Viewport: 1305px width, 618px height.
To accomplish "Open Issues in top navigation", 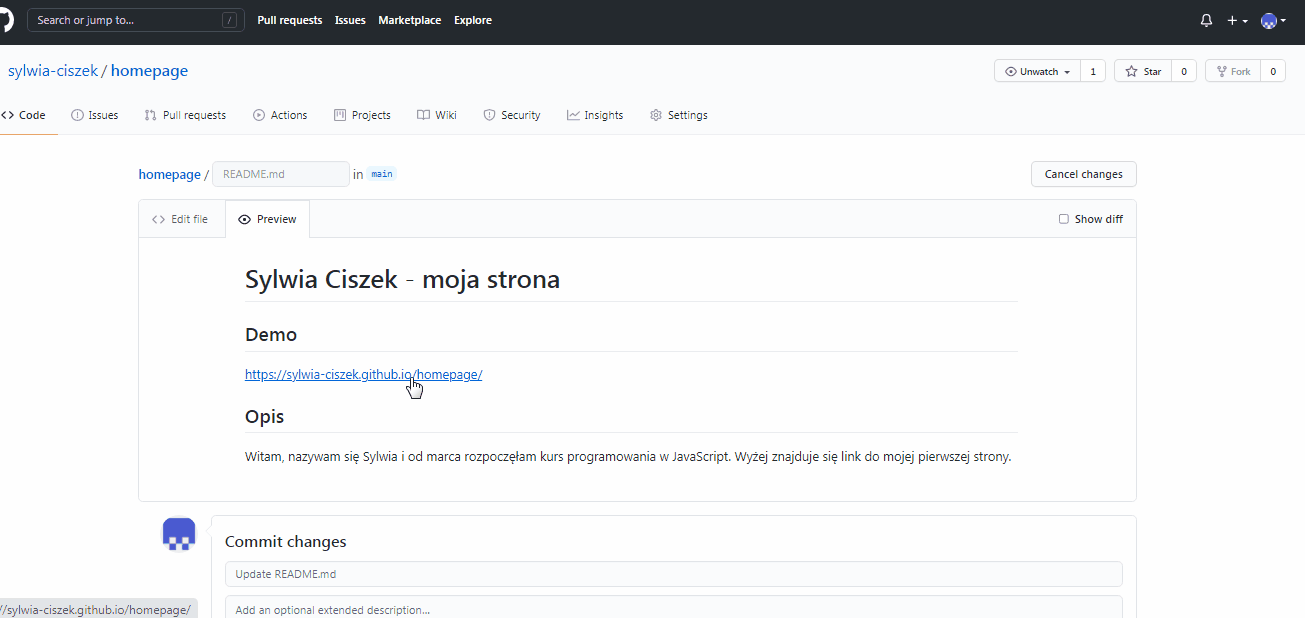I will pyautogui.click(x=350, y=20).
